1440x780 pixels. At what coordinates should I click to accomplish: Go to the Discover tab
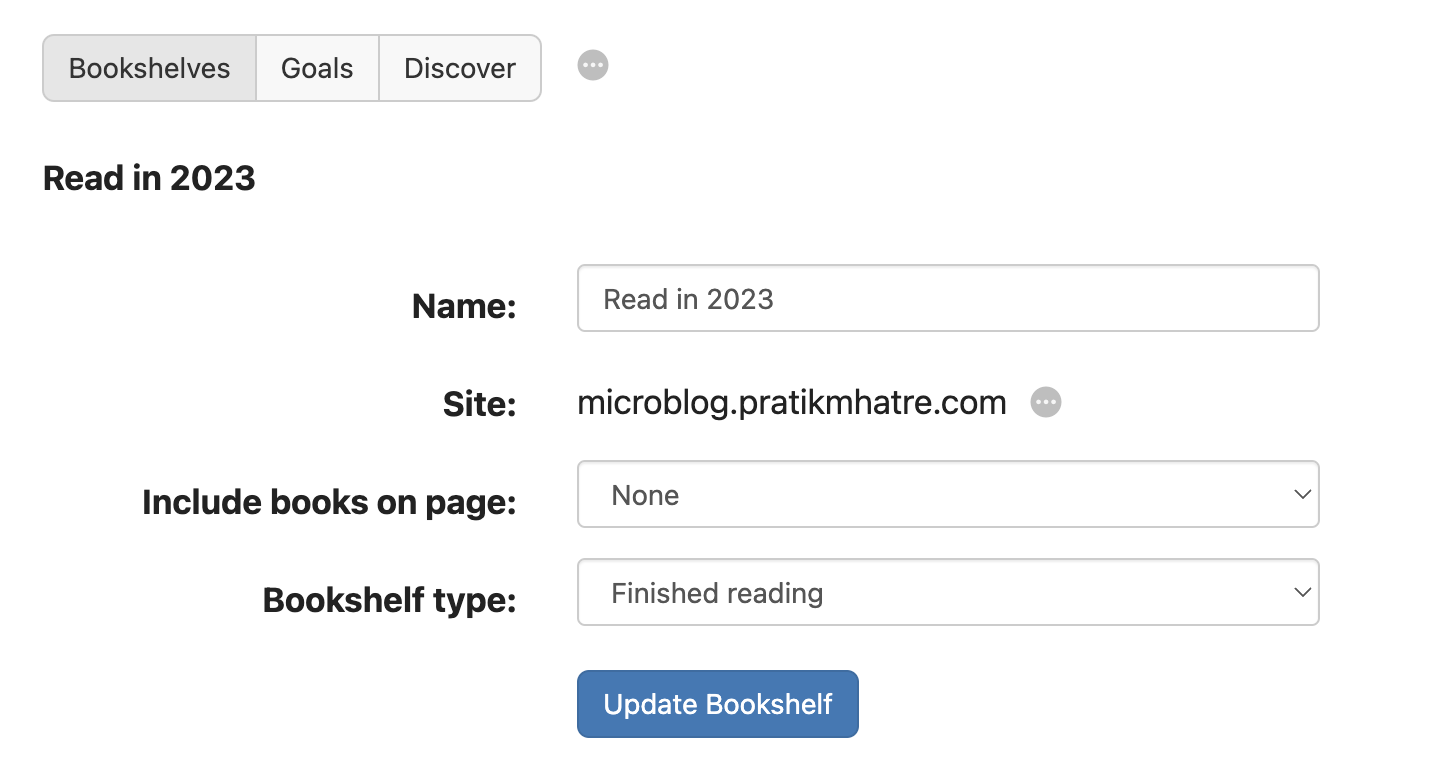pyautogui.click(x=460, y=68)
